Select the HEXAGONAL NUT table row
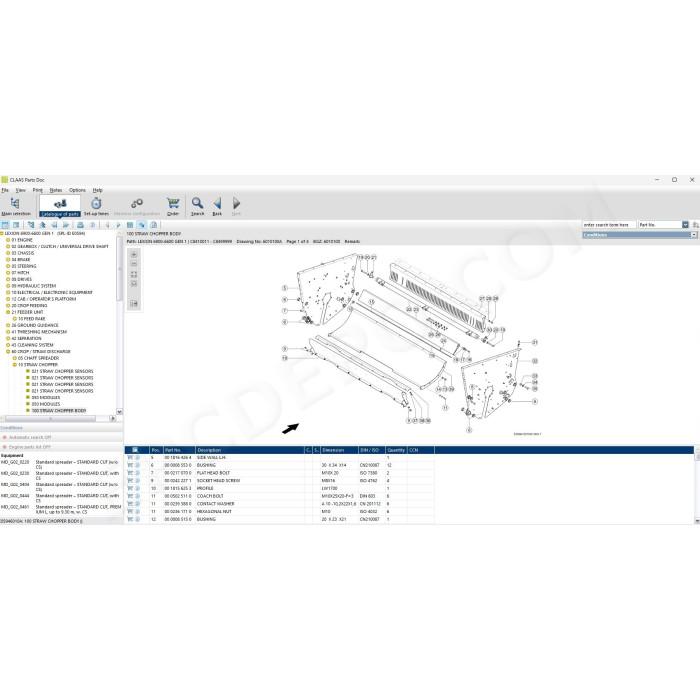This screenshot has width=700, height=700. point(279,511)
